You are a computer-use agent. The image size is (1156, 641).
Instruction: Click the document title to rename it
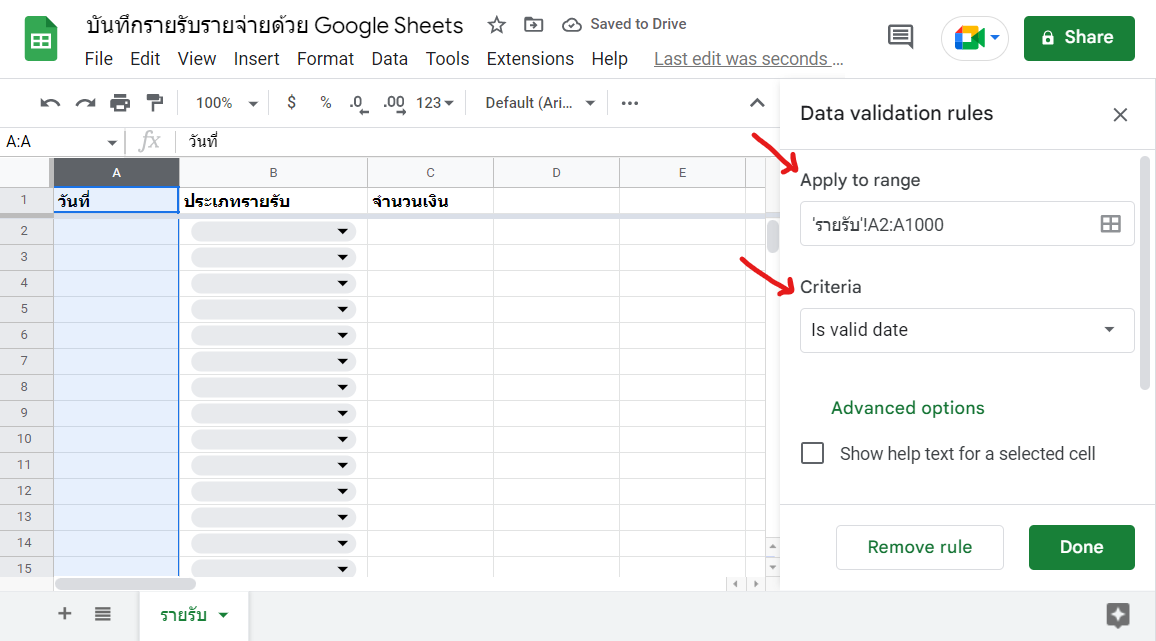(x=275, y=26)
